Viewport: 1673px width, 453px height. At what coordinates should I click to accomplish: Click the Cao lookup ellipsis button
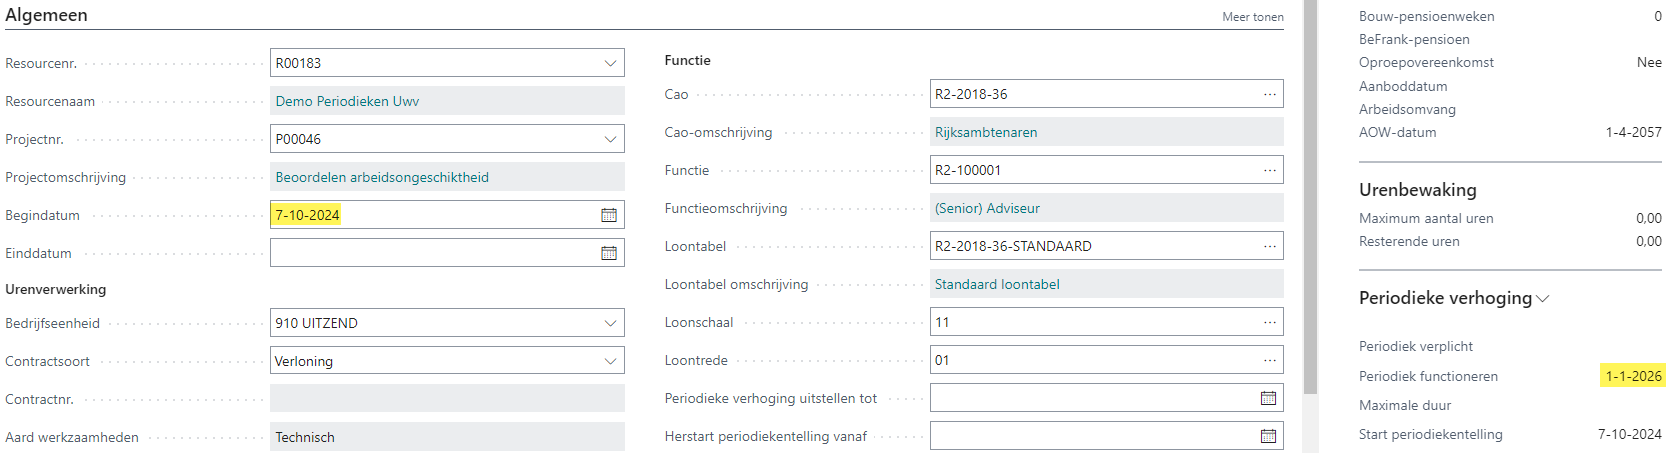point(1269,94)
